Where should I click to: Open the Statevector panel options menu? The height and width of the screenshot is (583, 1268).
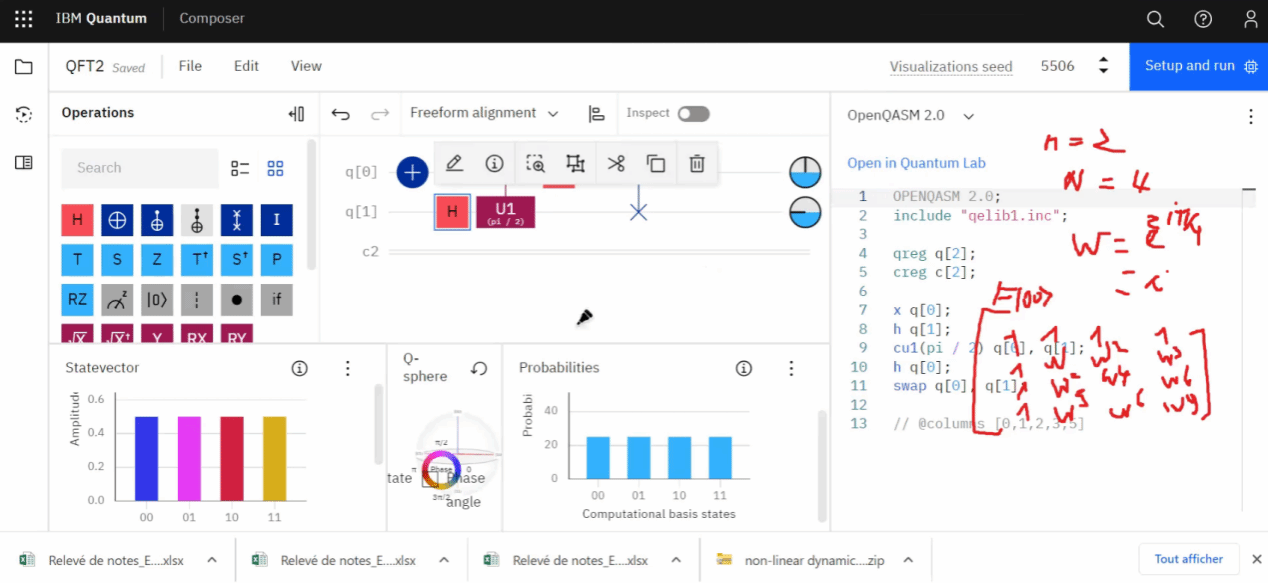[348, 368]
